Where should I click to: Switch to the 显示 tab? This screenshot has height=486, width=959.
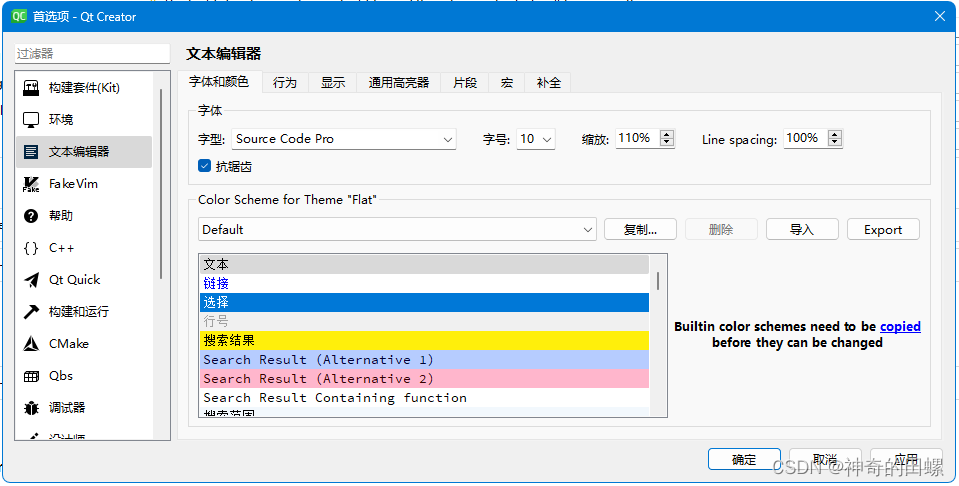pos(333,83)
